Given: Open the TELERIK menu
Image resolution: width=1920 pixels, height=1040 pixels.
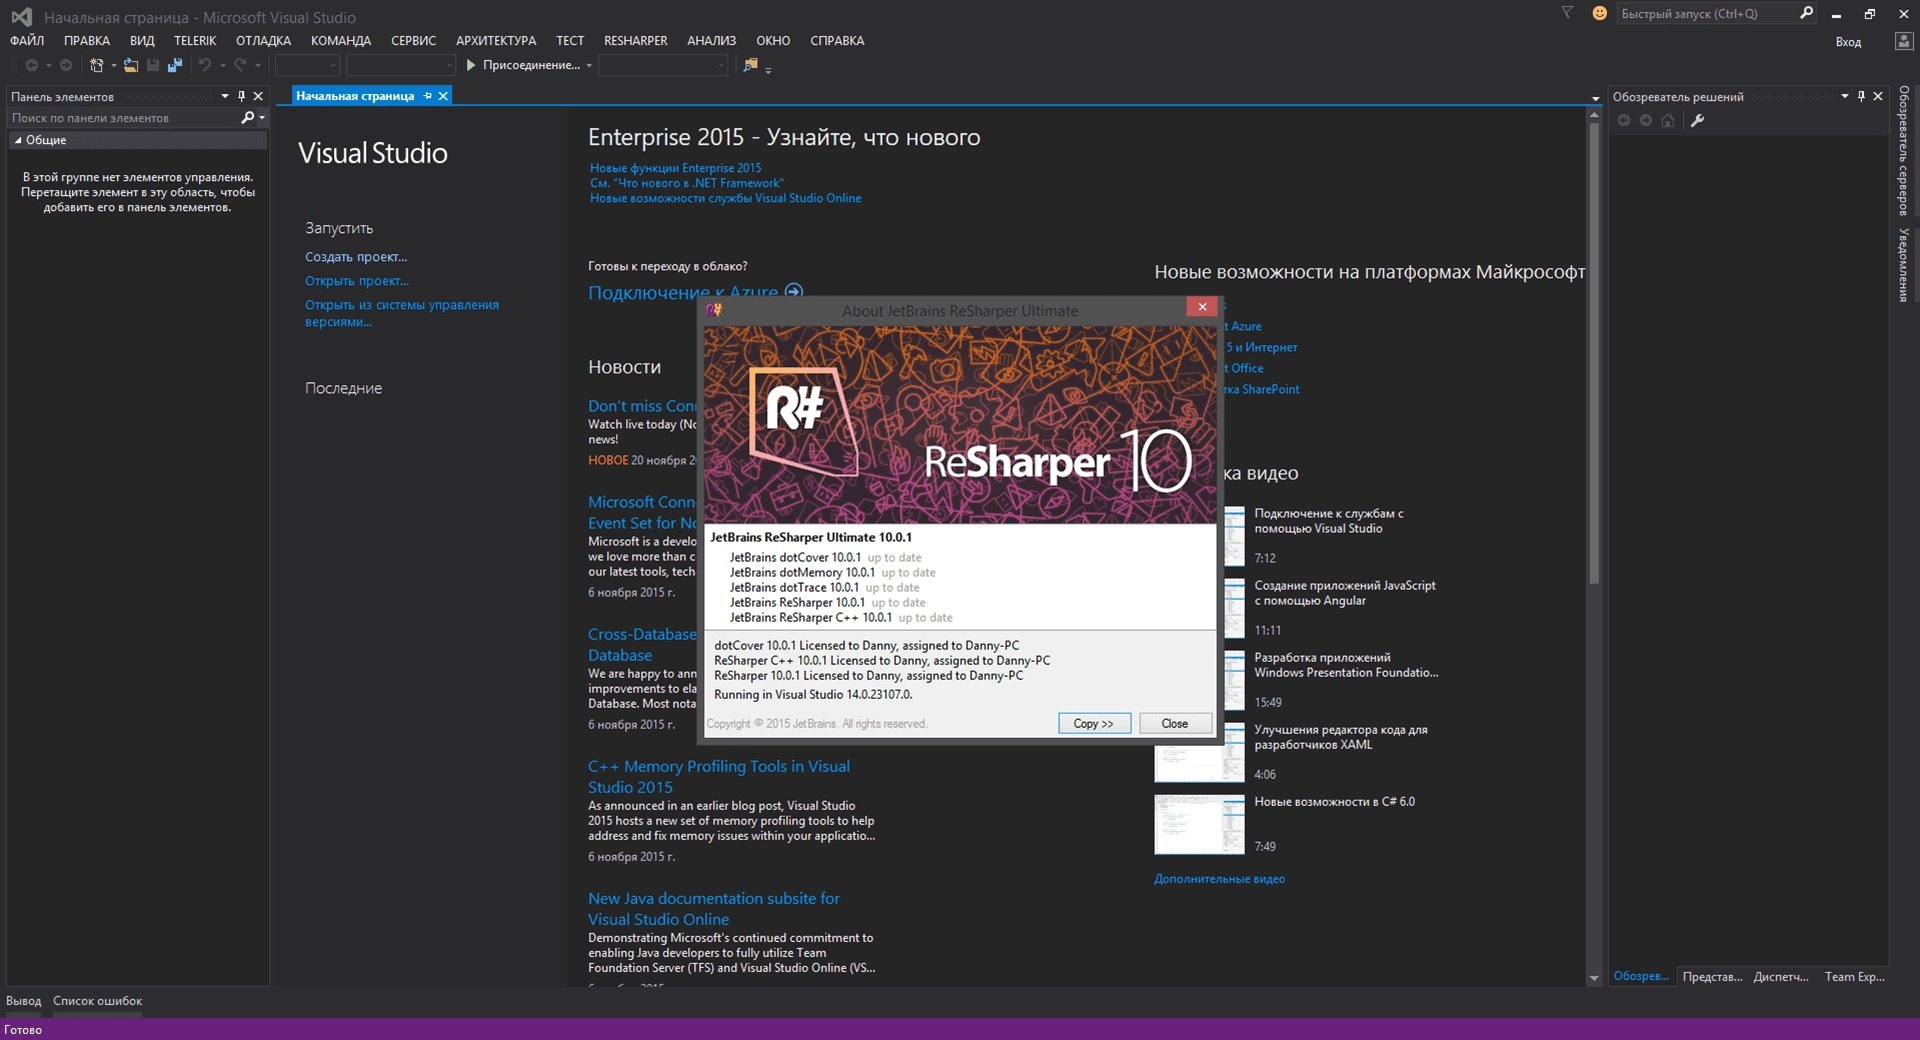Looking at the screenshot, I should coord(195,41).
